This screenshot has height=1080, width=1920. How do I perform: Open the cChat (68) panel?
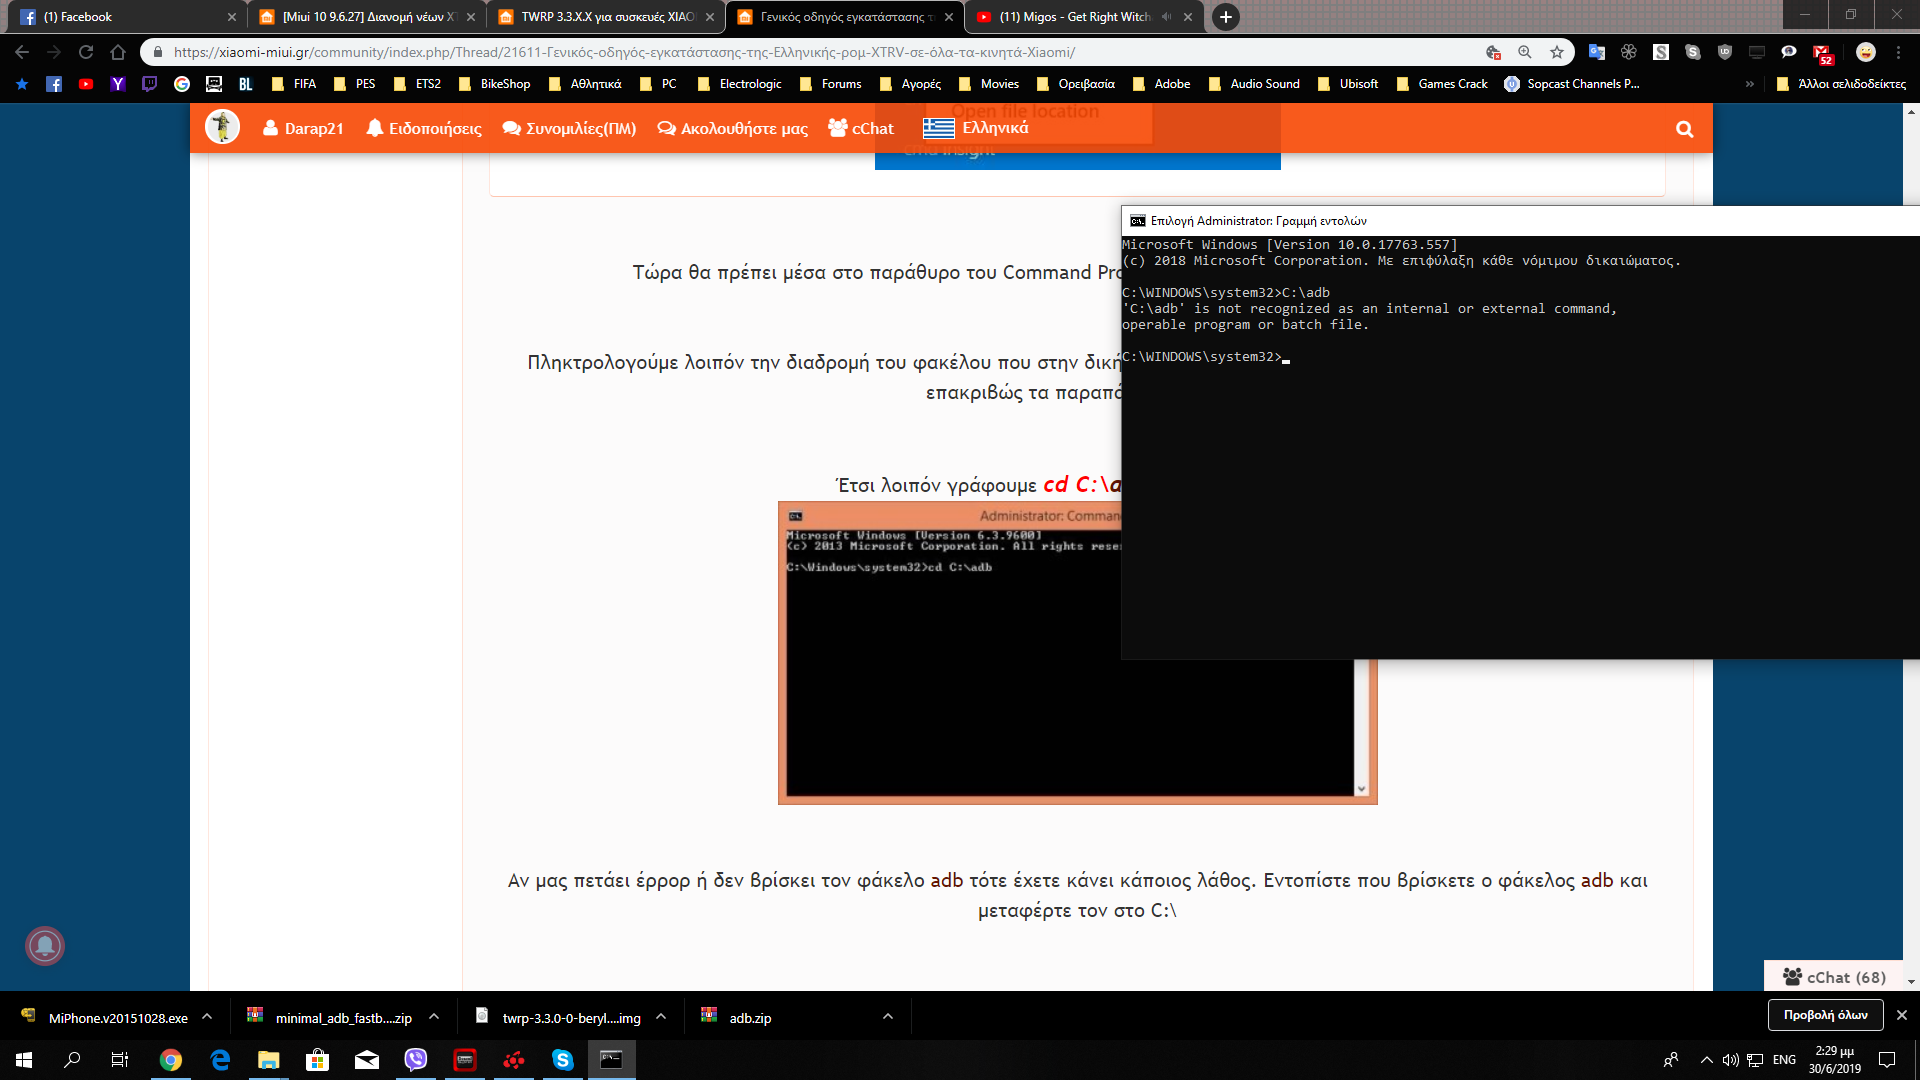(x=1834, y=977)
